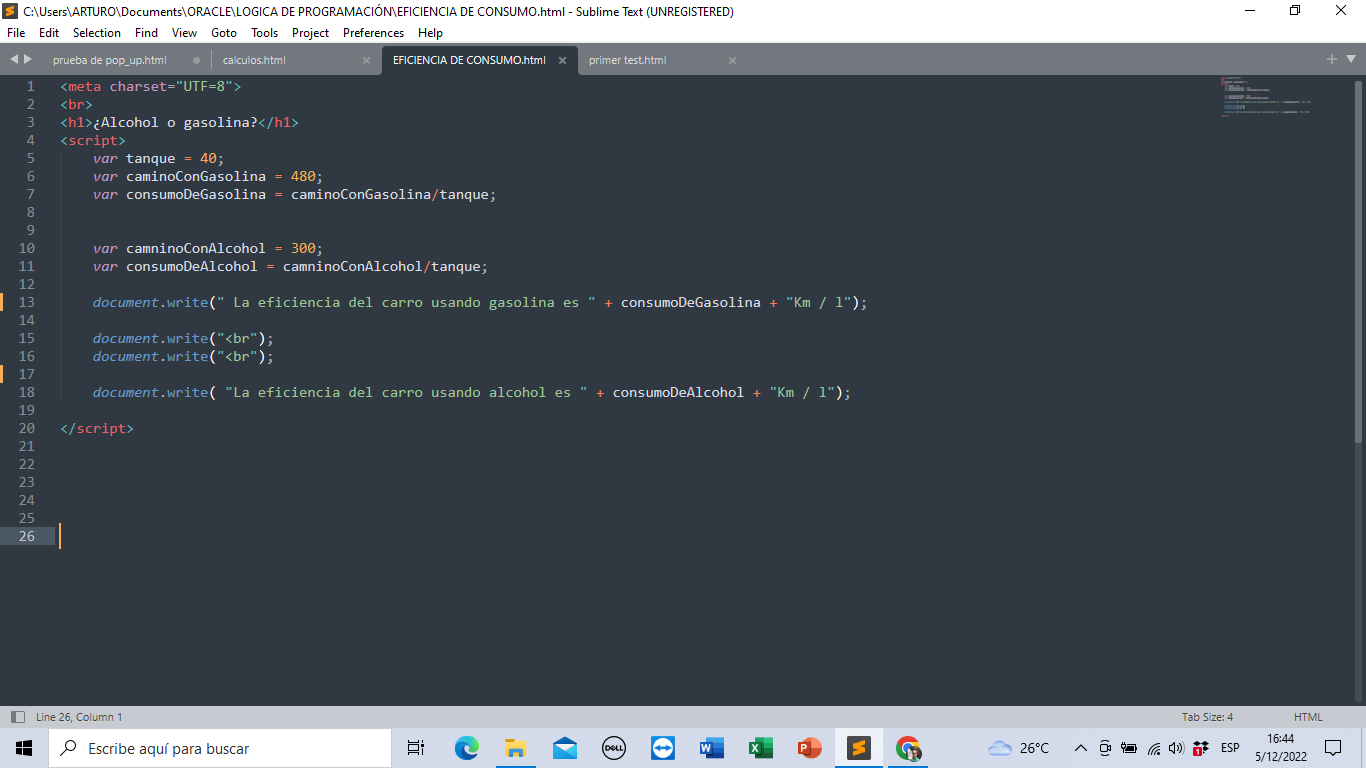The width and height of the screenshot is (1366, 768).
Task: Open the weather 26°C widget
Action: pyautogui.click(x=1018, y=748)
